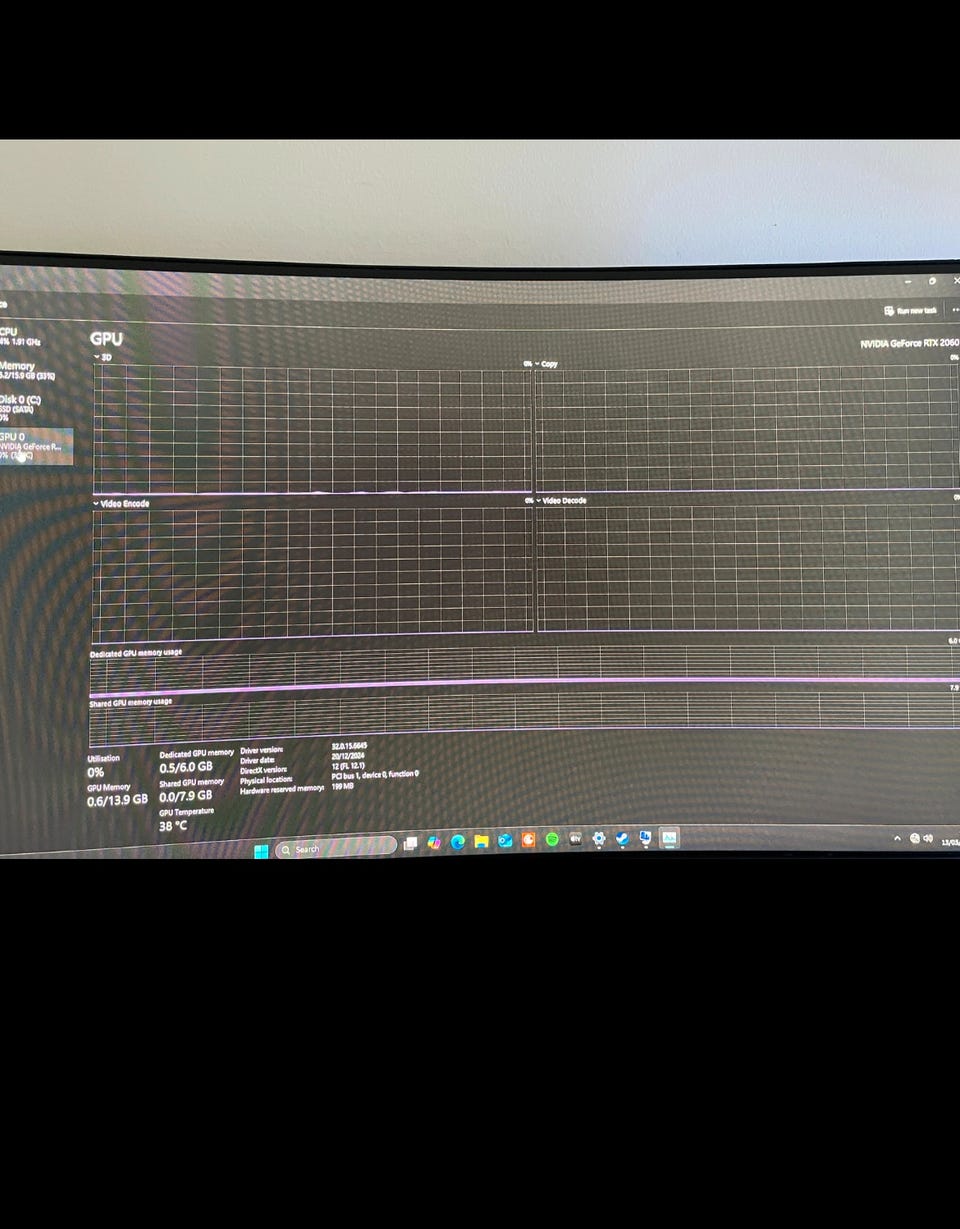
Task: Select CPU in the performance sidebar
Action: pyautogui.click(x=22, y=337)
